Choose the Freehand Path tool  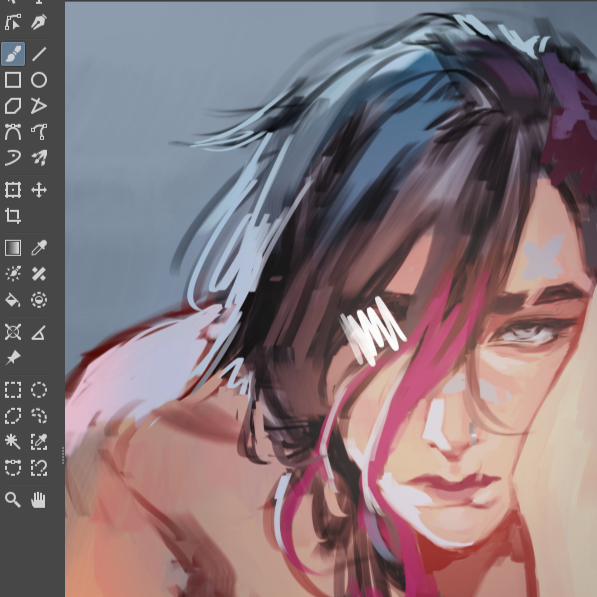38,132
